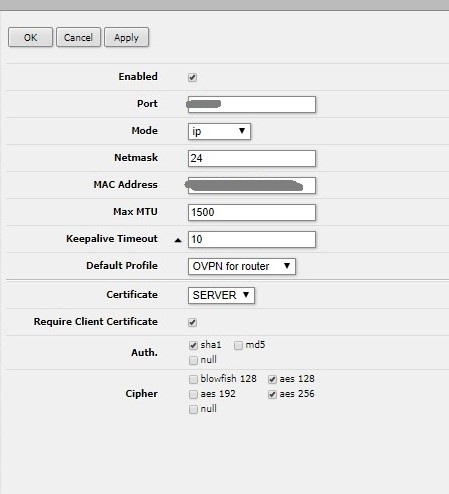Disable the aes 256 cipher
The height and width of the screenshot is (494, 449).
272,394
